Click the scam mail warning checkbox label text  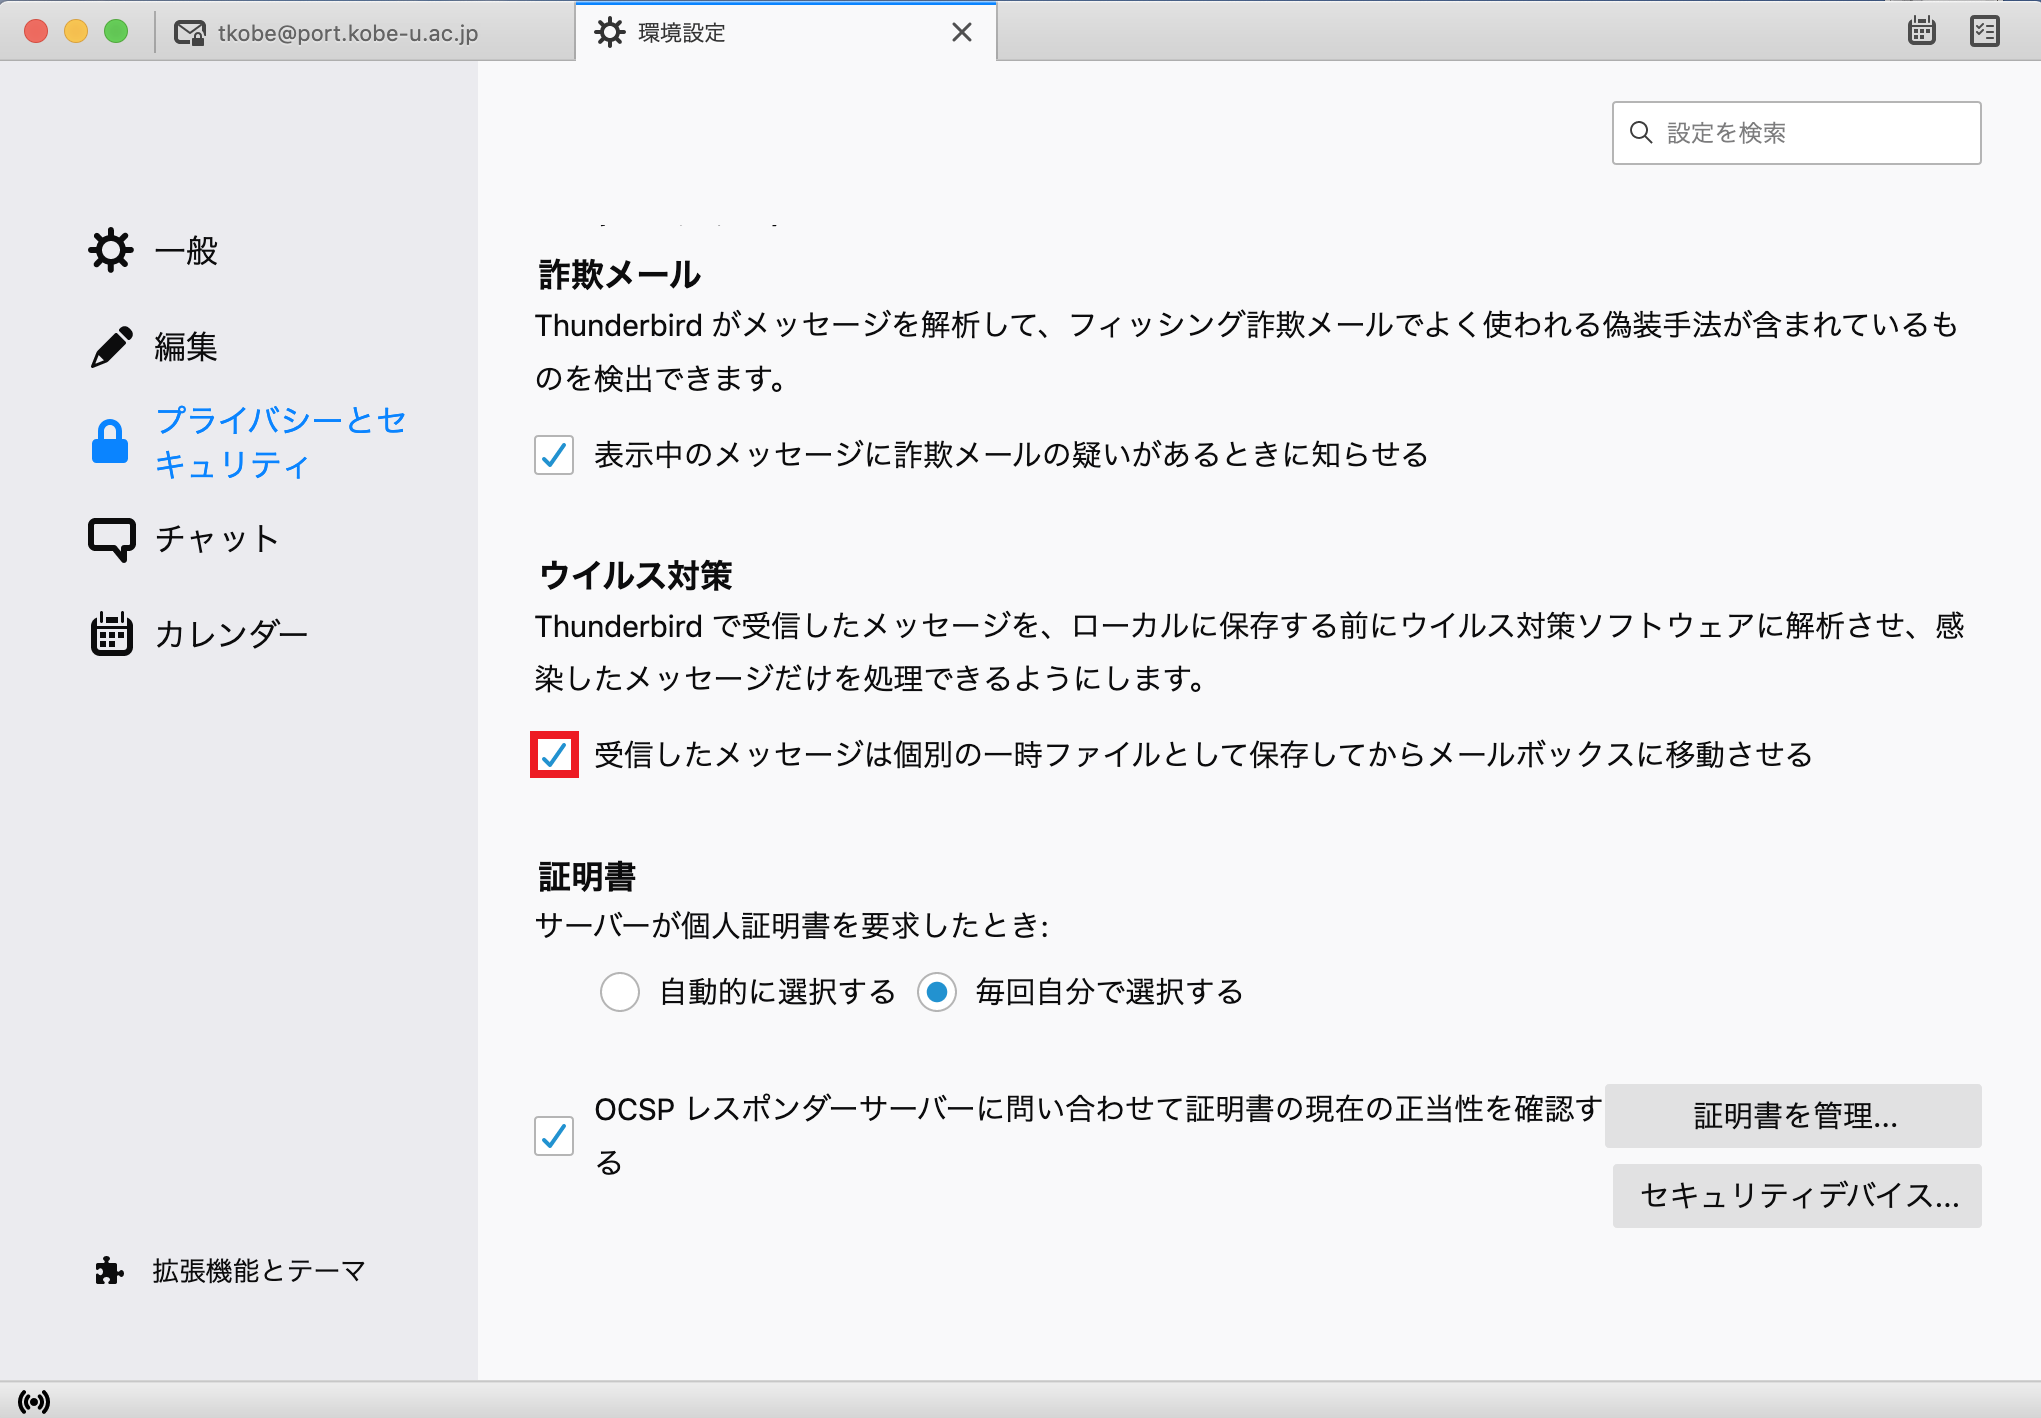1011,455
